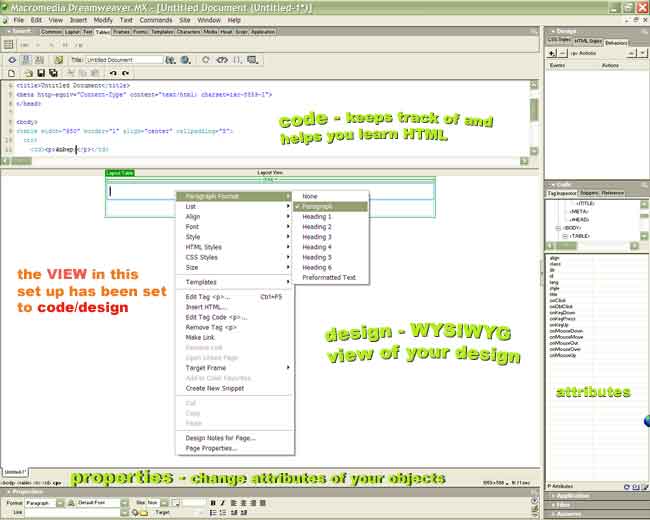
Task: Click the Bold formatting button
Action: [x=212, y=502]
